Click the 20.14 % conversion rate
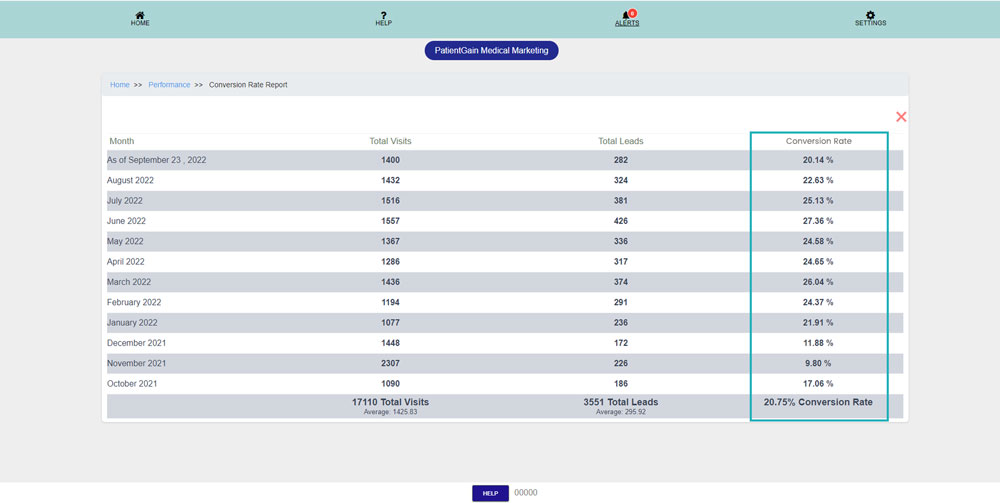The image size is (1000, 503). tap(818, 160)
